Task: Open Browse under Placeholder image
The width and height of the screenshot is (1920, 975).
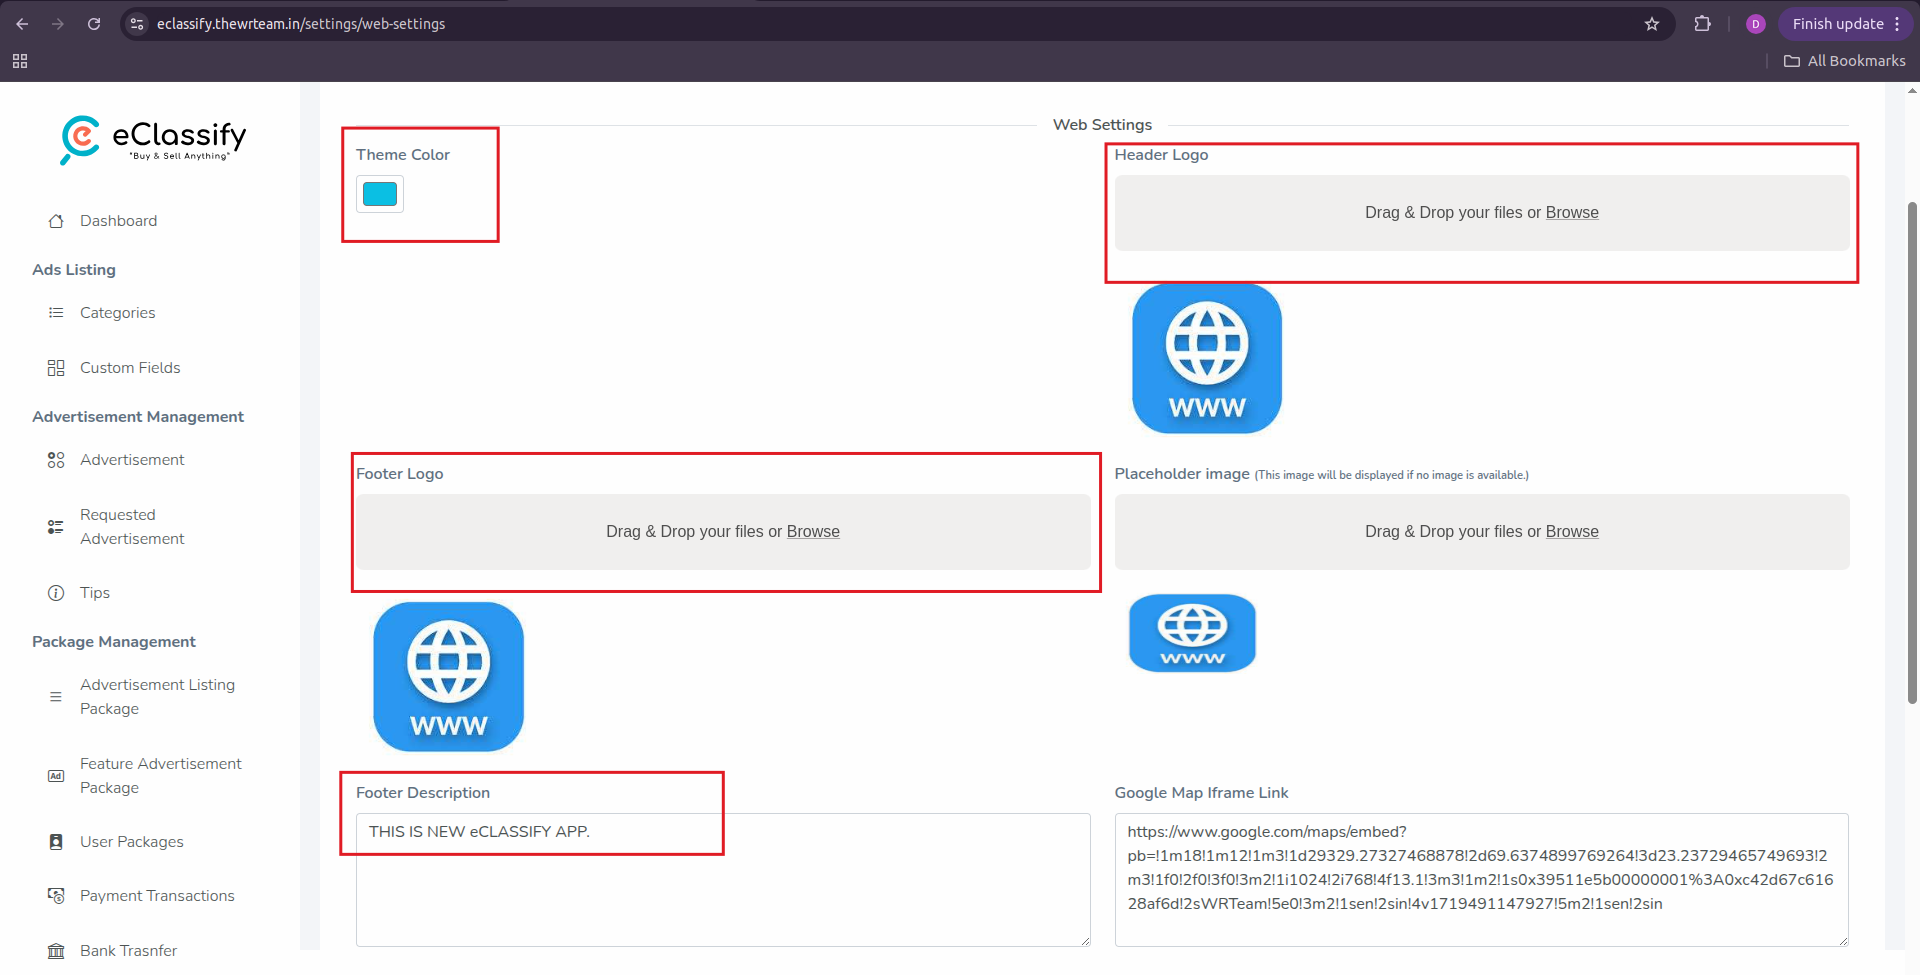Action: click(1572, 531)
